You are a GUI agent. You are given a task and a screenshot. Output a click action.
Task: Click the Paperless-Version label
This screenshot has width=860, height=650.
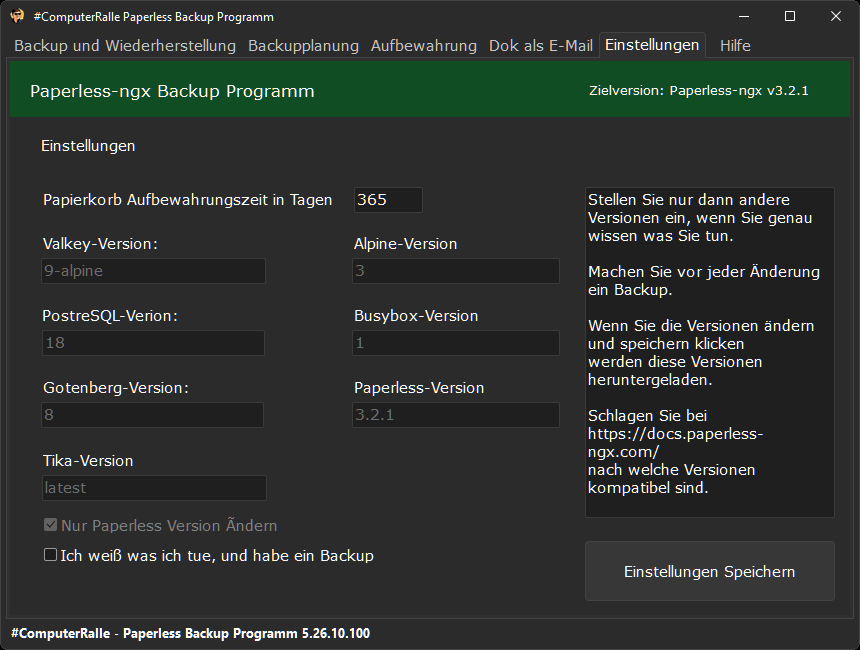[x=419, y=388]
